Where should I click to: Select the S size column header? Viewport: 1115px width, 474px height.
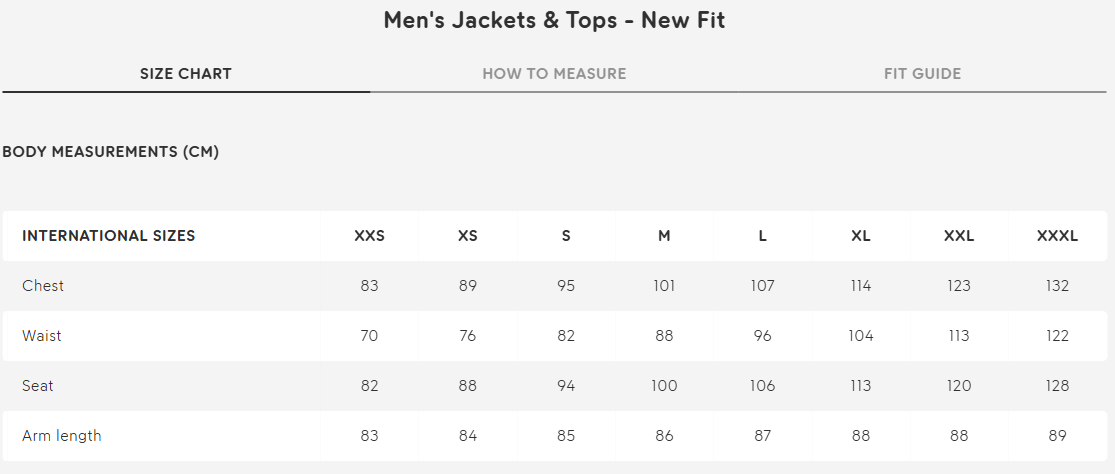[566, 236]
